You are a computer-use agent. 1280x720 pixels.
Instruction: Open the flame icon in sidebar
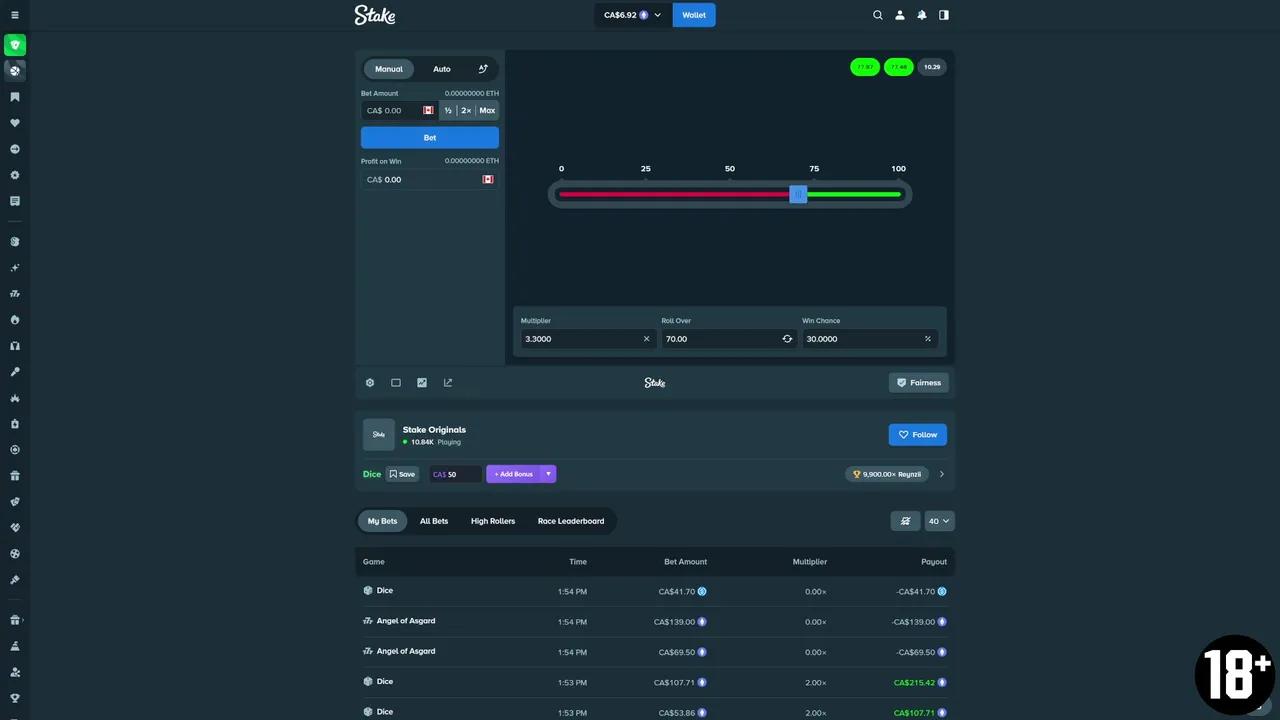15,320
